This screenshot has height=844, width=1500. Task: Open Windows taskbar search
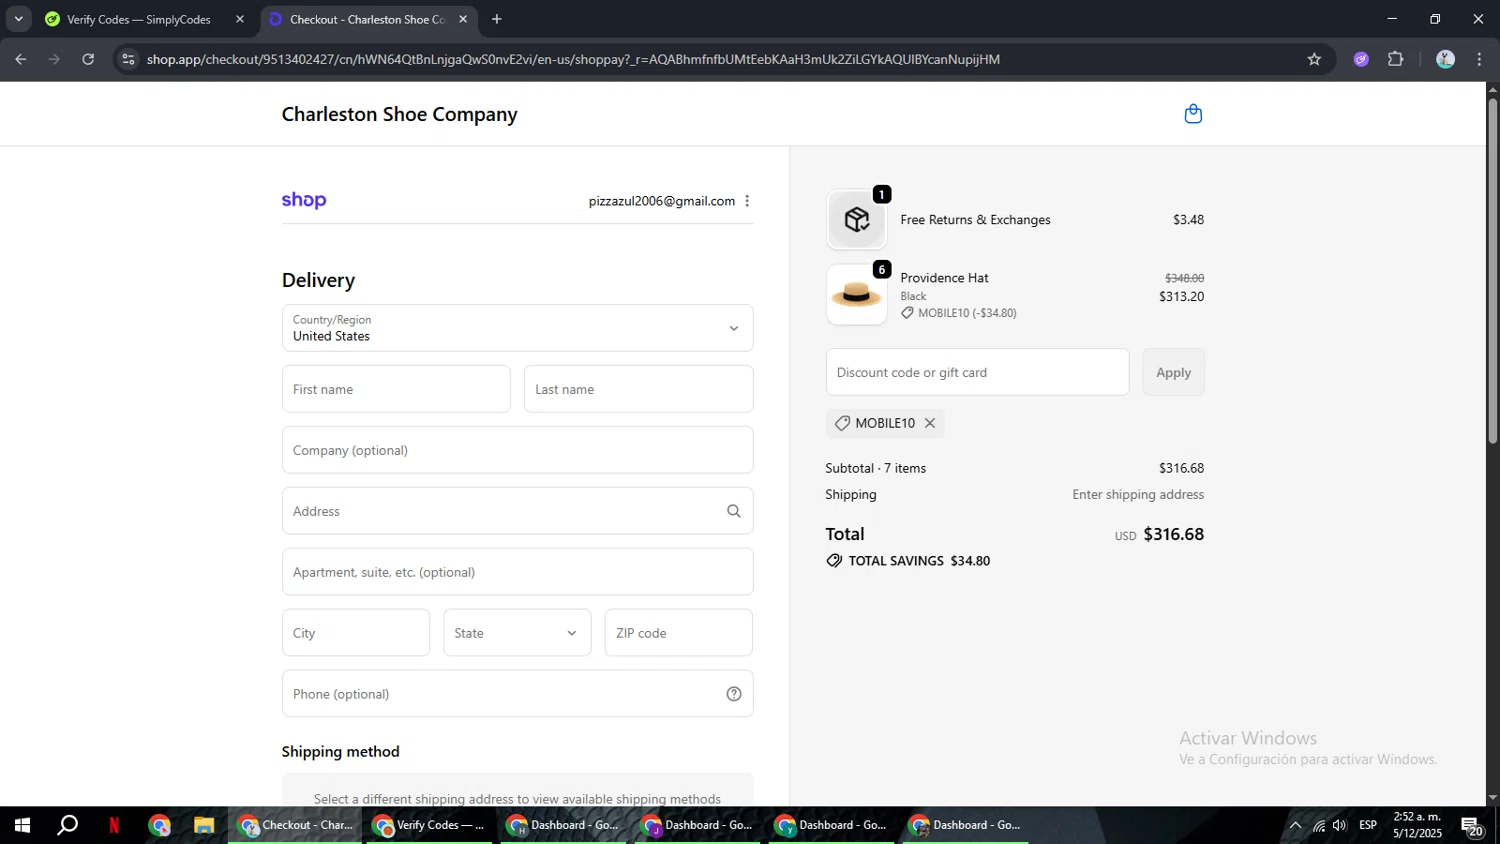pyautogui.click(x=67, y=826)
